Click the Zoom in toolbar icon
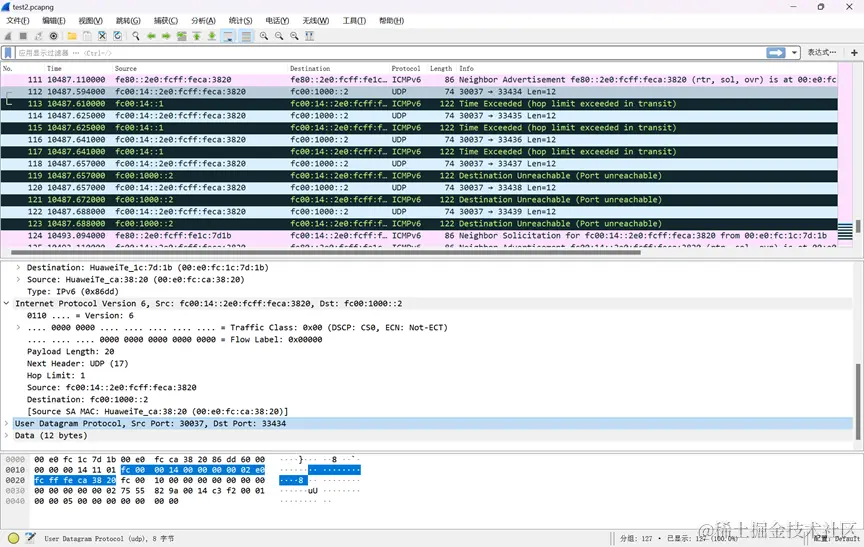864x547 pixels. click(264, 36)
